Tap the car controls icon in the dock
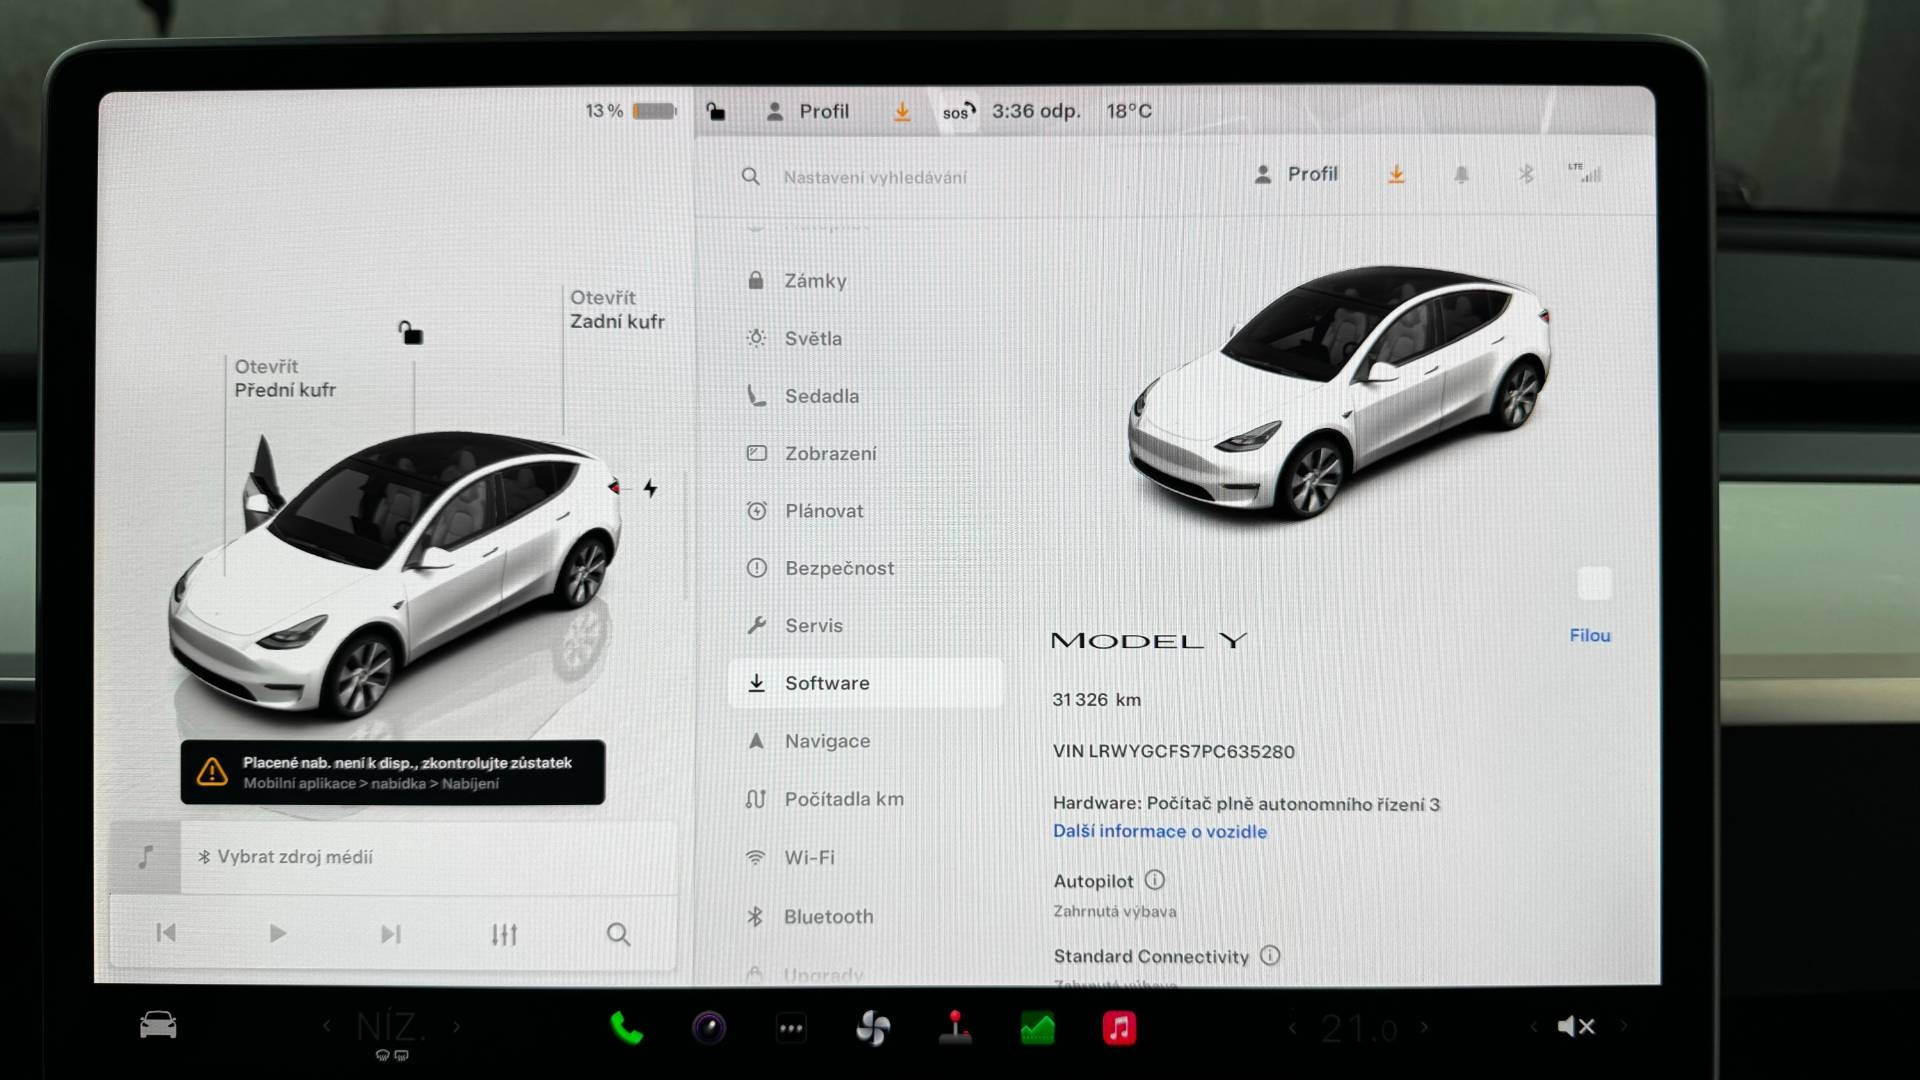Image resolution: width=1920 pixels, height=1080 pixels. click(158, 1025)
